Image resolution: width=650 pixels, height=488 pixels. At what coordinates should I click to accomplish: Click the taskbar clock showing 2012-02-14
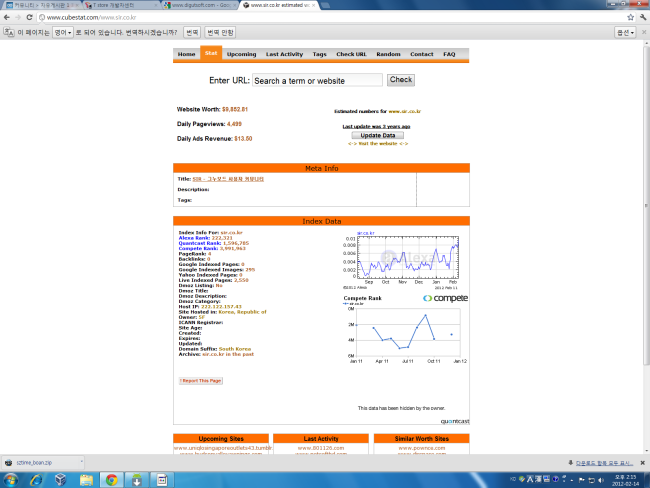coord(625,480)
